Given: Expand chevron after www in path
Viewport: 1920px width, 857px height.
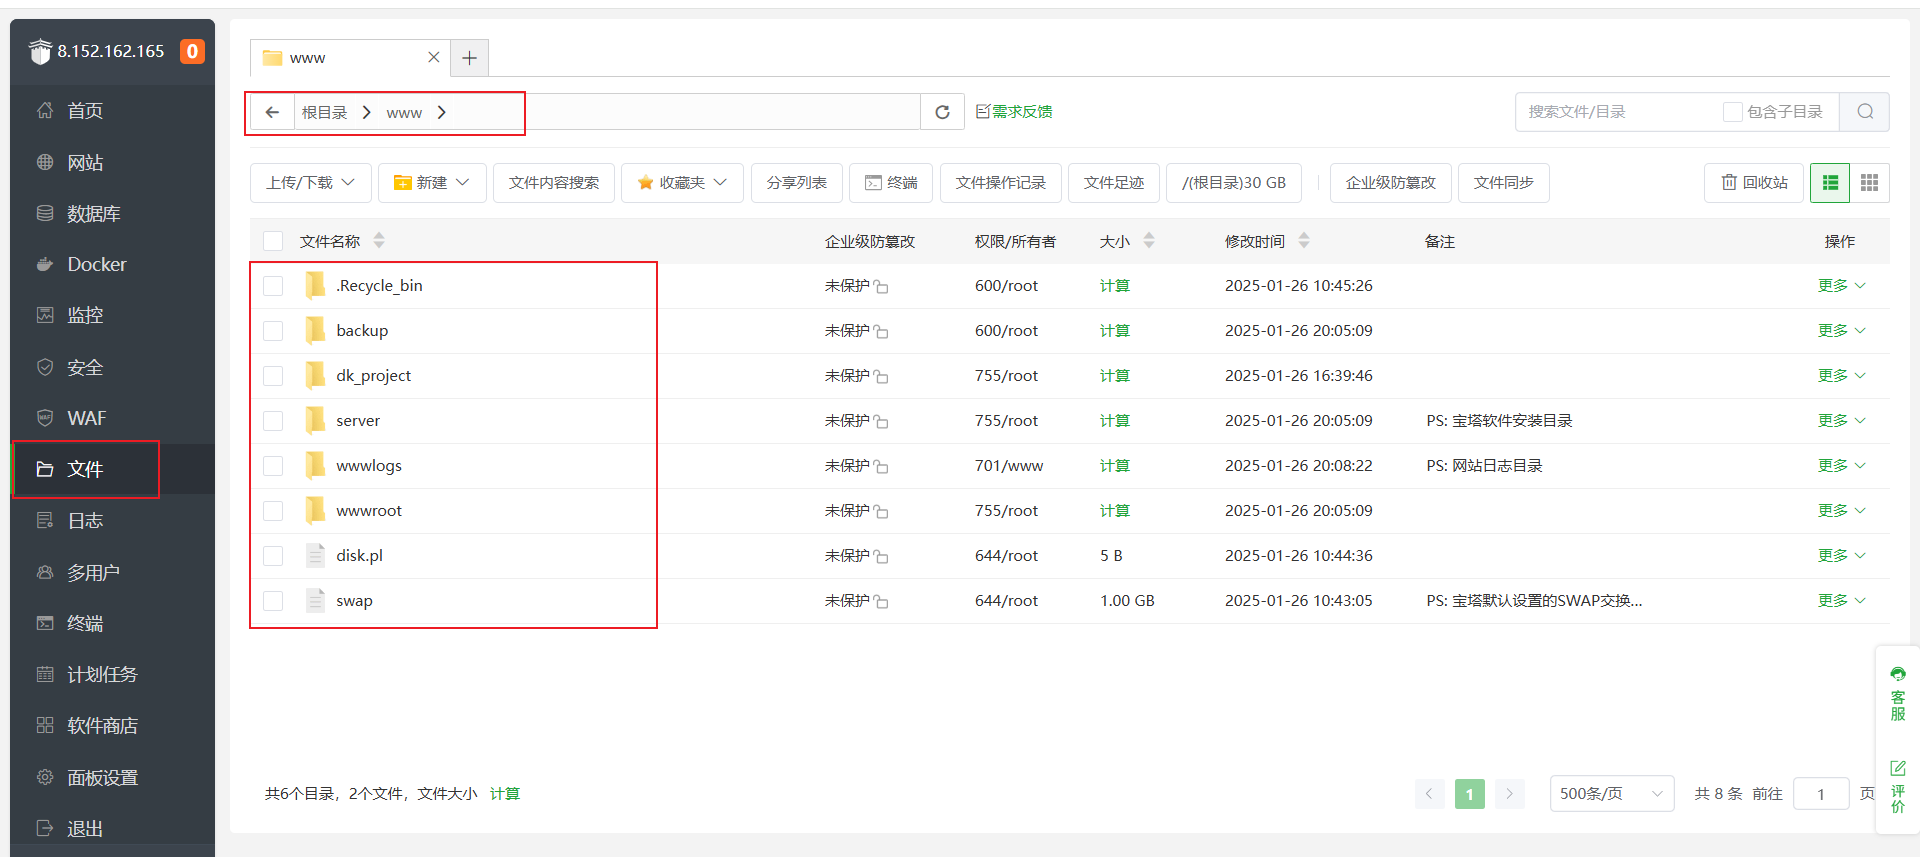Looking at the screenshot, I should tap(441, 112).
